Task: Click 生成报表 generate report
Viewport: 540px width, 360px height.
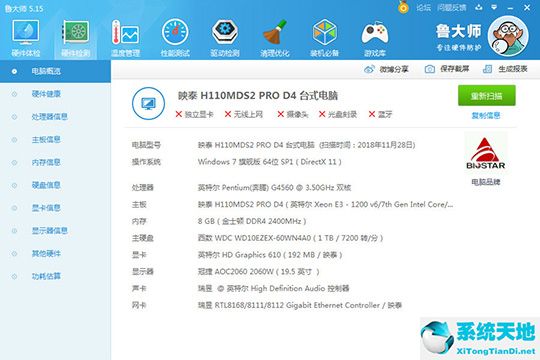Action: click(x=505, y=69)
